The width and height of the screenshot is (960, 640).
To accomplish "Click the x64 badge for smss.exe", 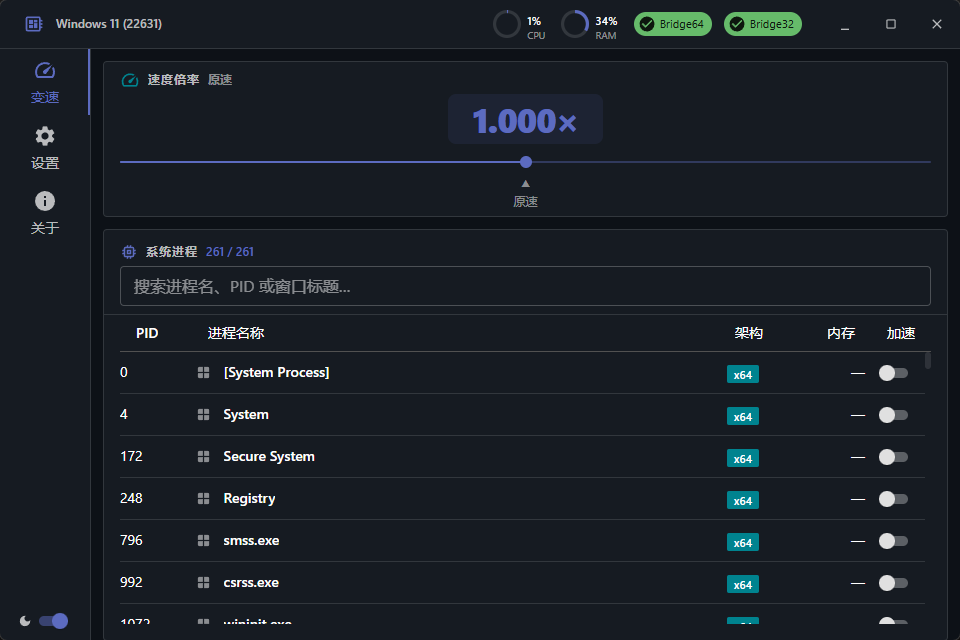I will tap(743, 542).
